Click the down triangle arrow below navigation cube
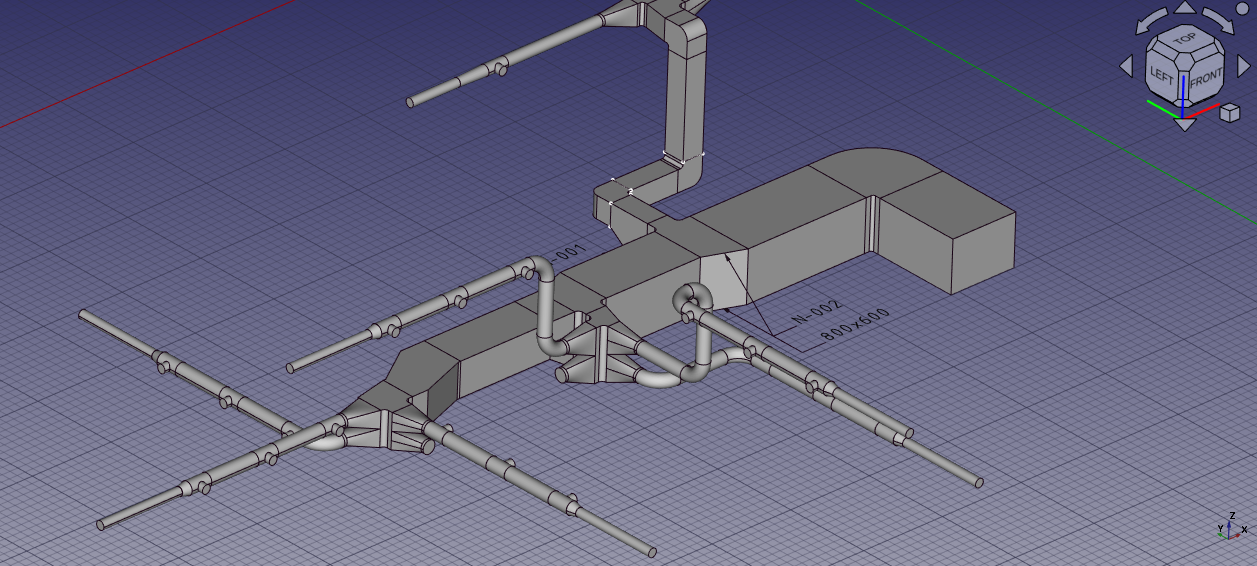The width and height of the screenshot is (1257, 566). click(1185, 125)
